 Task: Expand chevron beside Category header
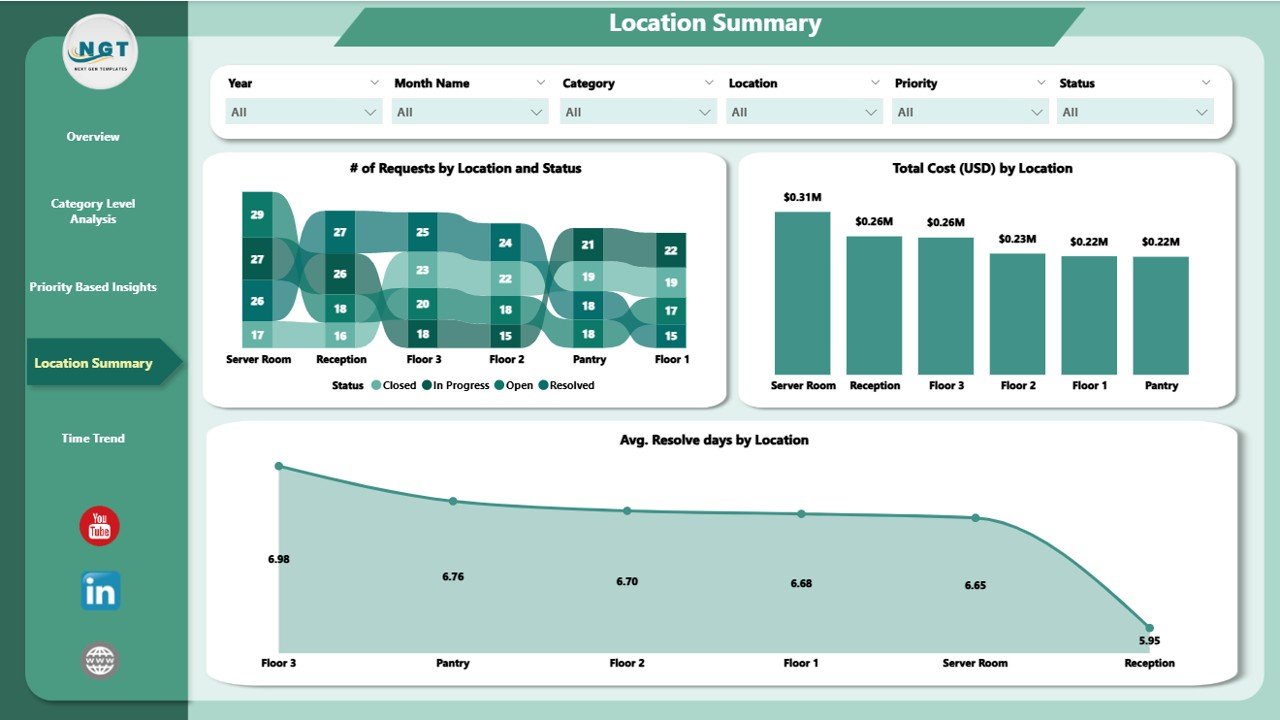click(708, 83)
